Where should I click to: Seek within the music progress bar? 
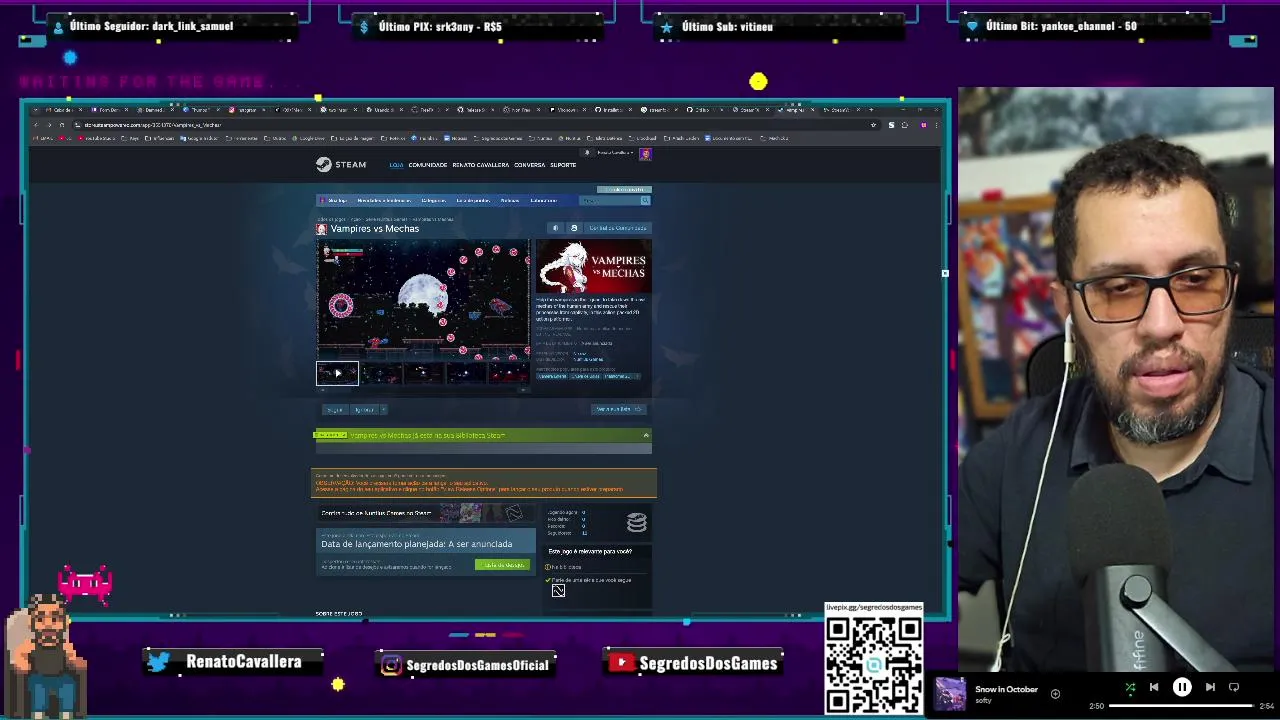click(x=1181, y=706)
